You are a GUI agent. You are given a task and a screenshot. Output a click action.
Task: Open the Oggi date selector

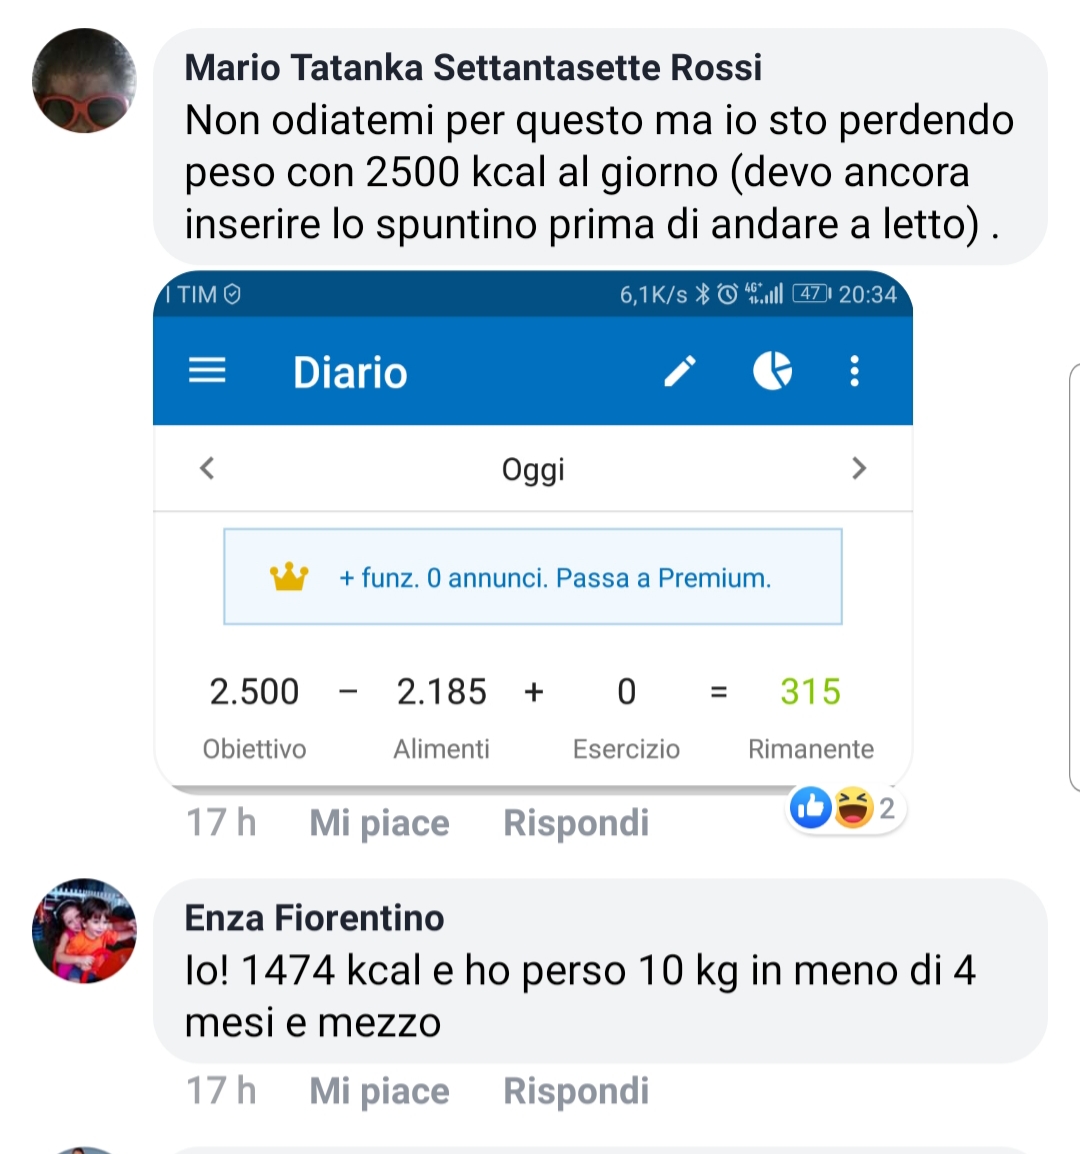click(x=533, y=469)
